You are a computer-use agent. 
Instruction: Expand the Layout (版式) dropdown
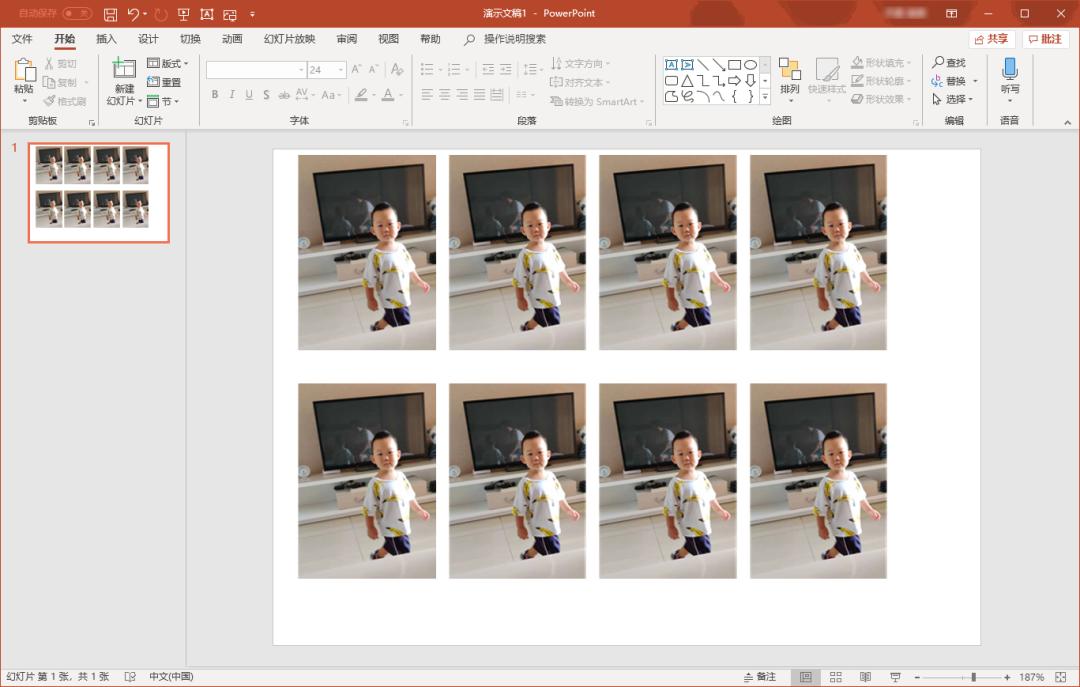coord(167,63)
